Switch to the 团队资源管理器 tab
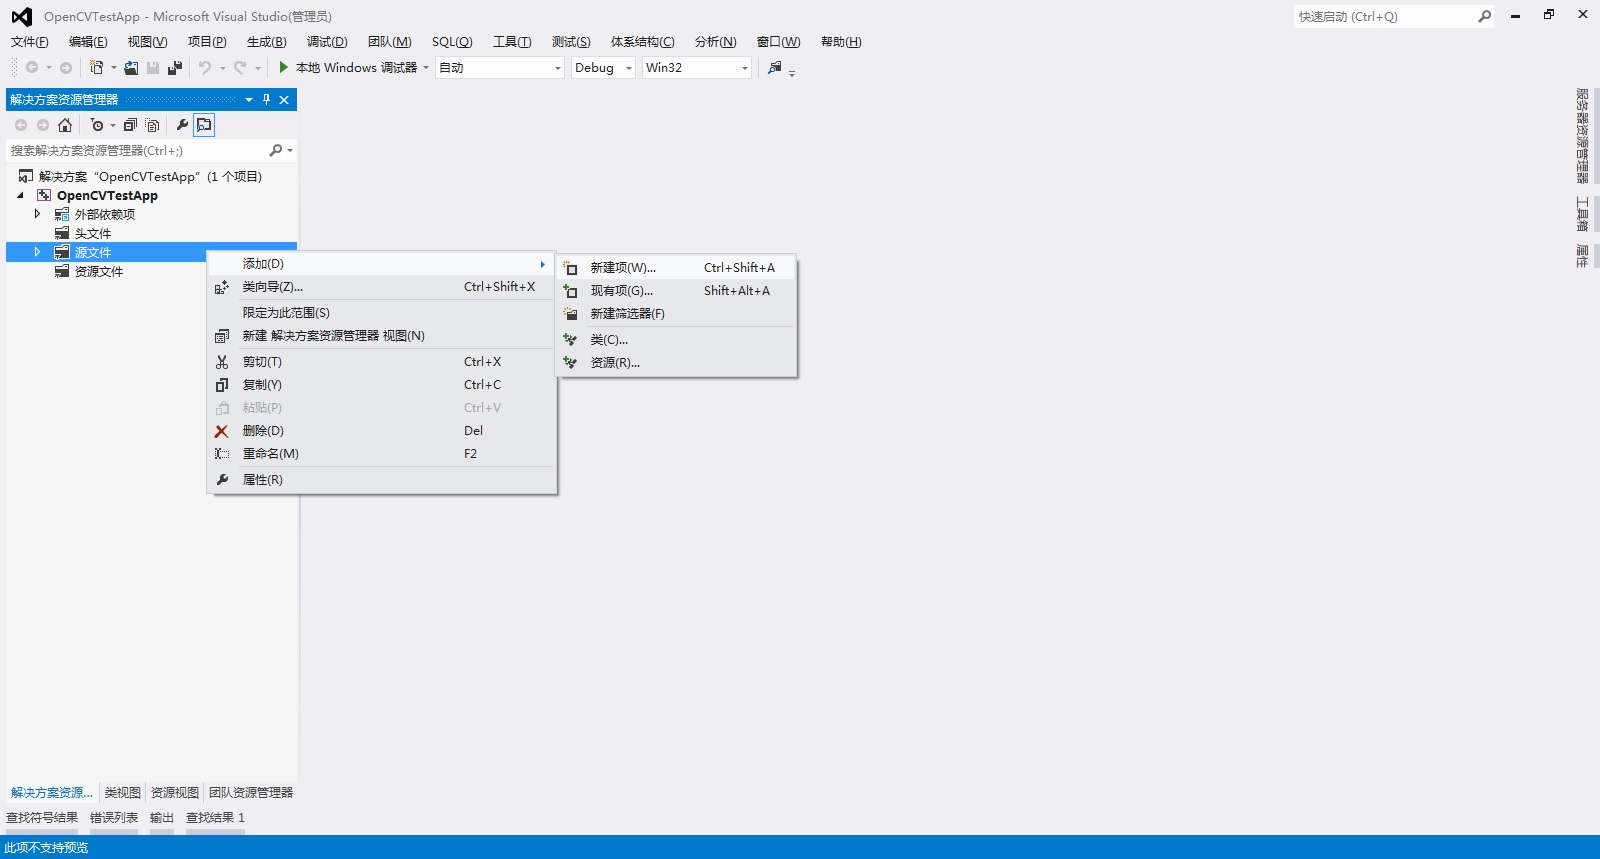The width and height of the screenshot is (1600, 859). [251, 793]
